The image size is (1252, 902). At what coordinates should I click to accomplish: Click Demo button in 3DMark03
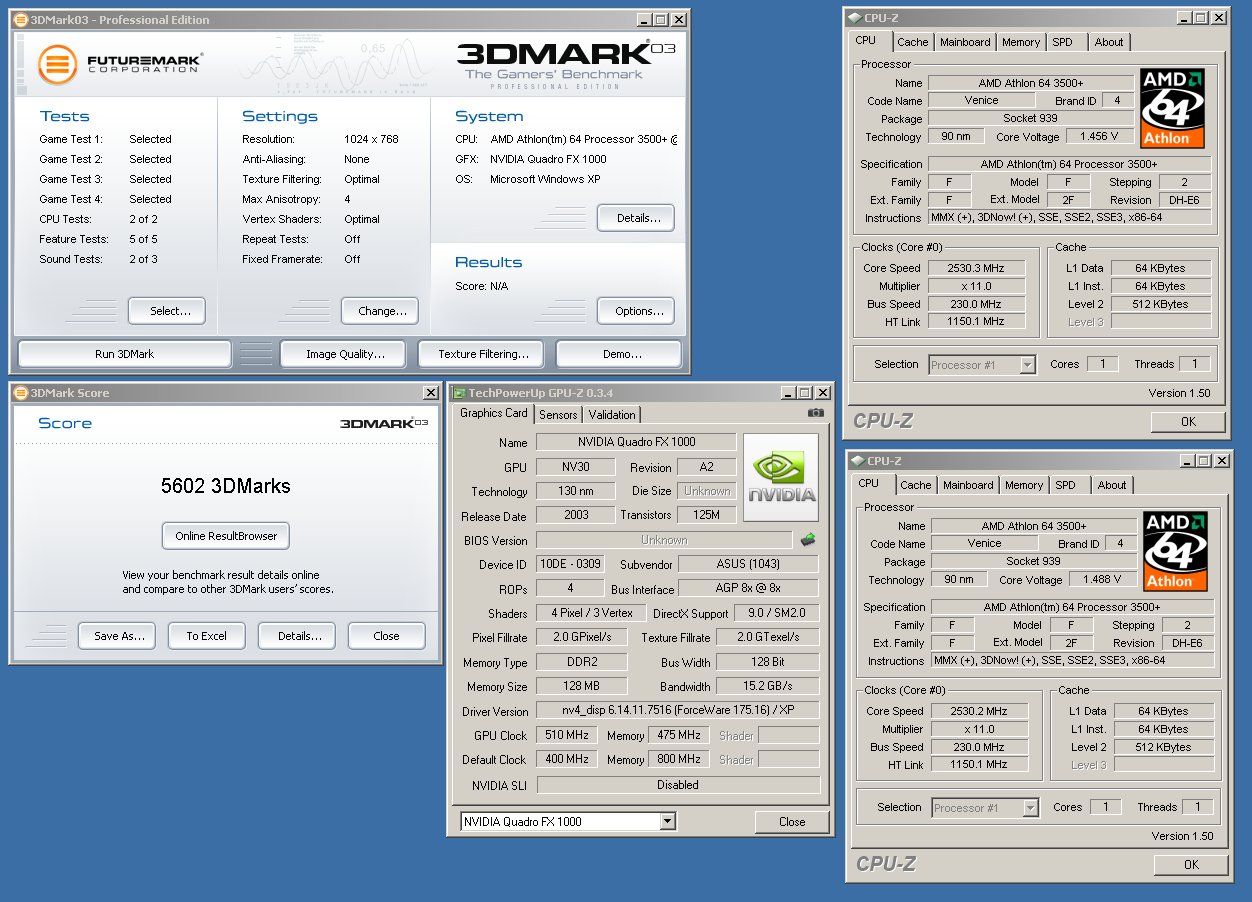[621, 354]
